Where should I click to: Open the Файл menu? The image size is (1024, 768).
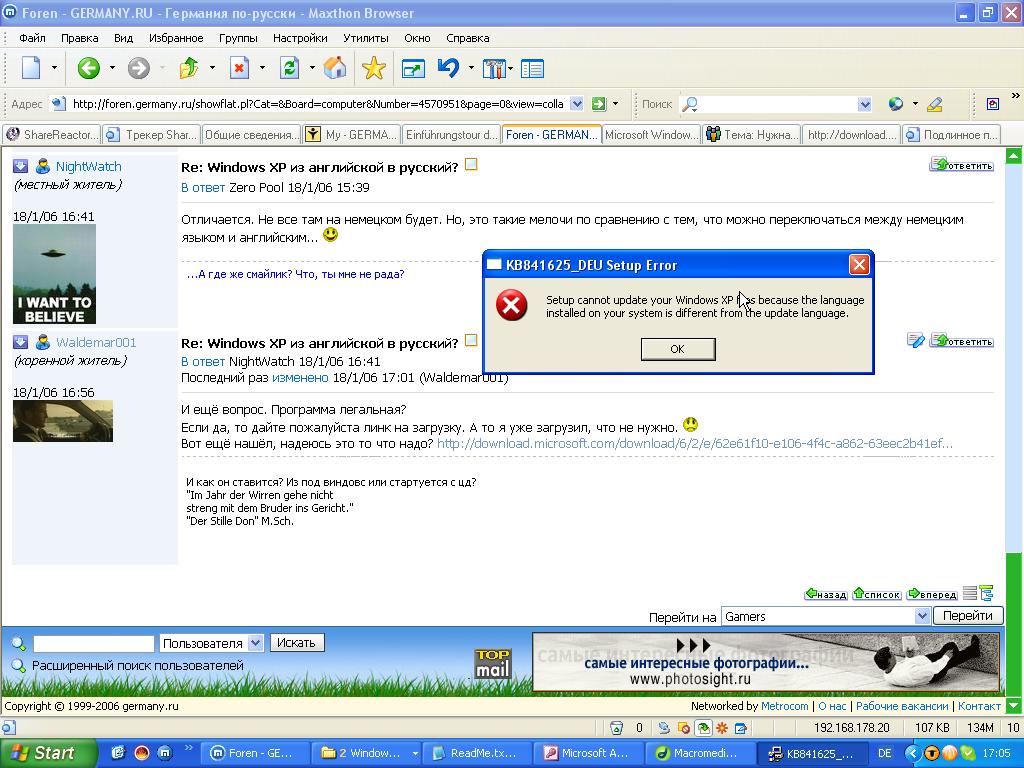(x=32, y=38)
